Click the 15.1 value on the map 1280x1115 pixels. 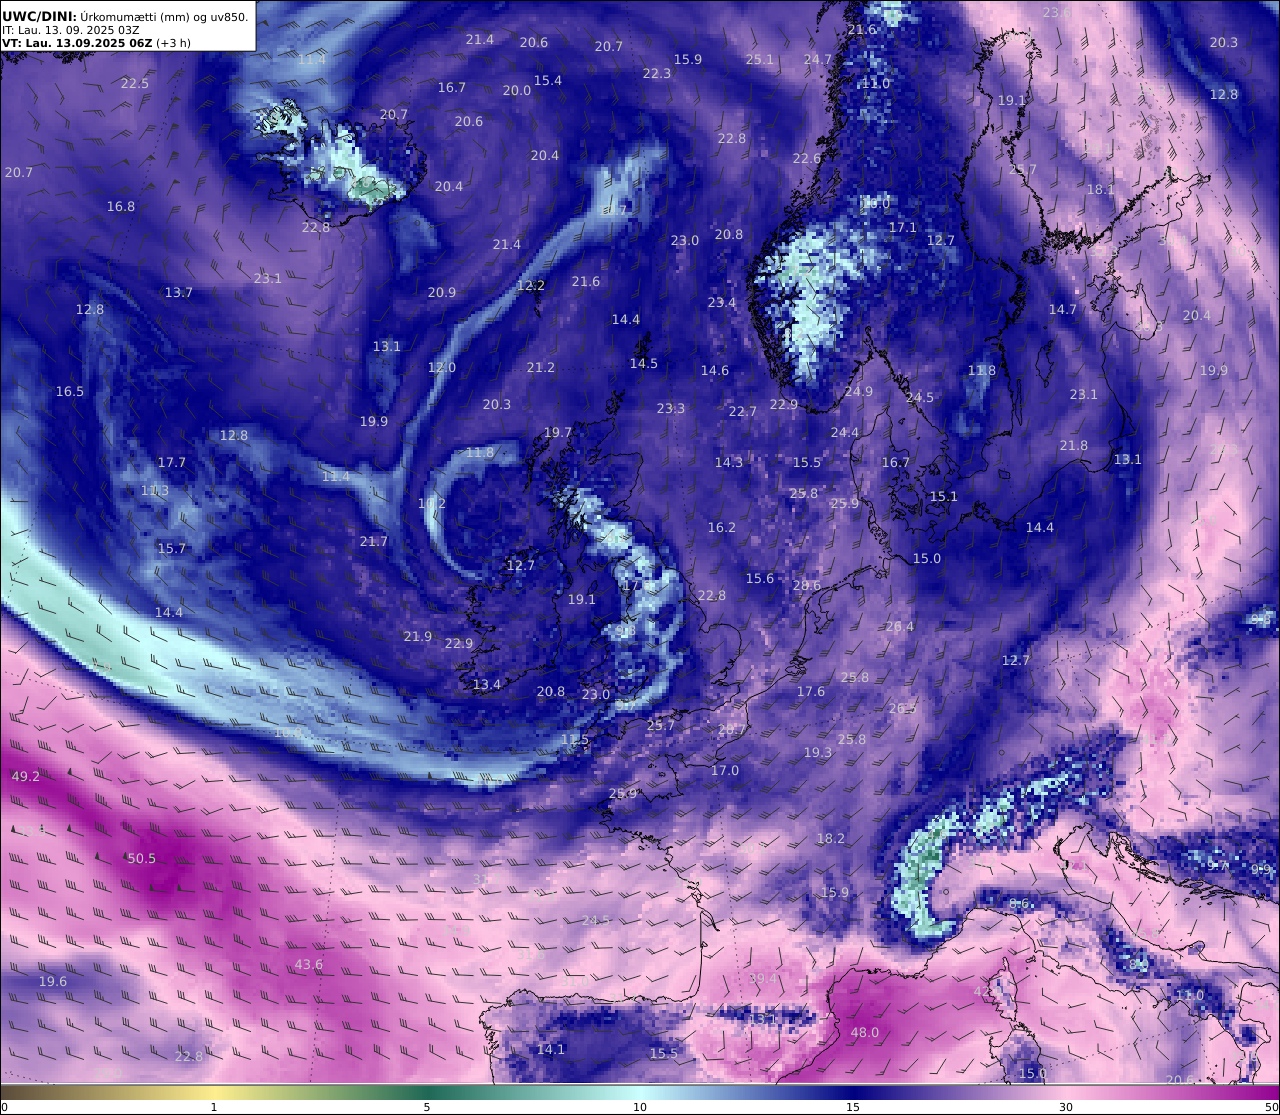[944, 496]
